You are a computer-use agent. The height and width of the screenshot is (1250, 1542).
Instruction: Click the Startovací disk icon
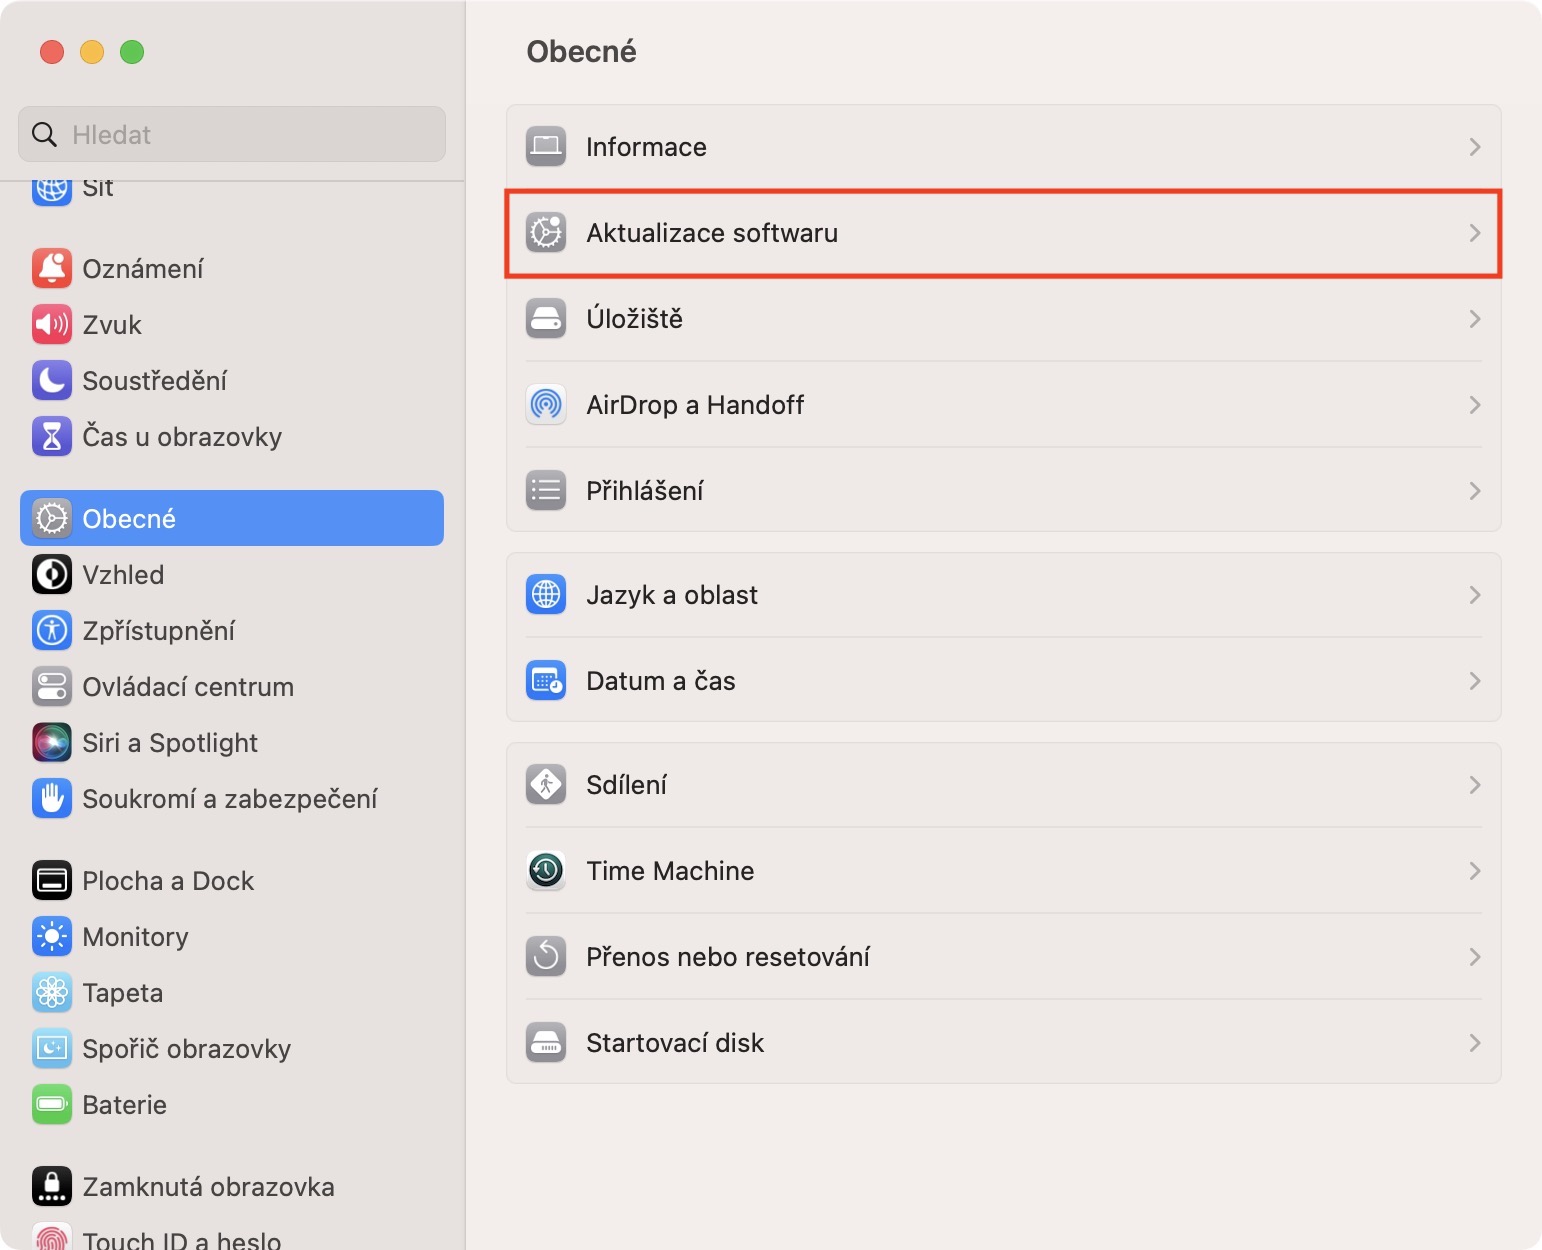pos(546,1043)
